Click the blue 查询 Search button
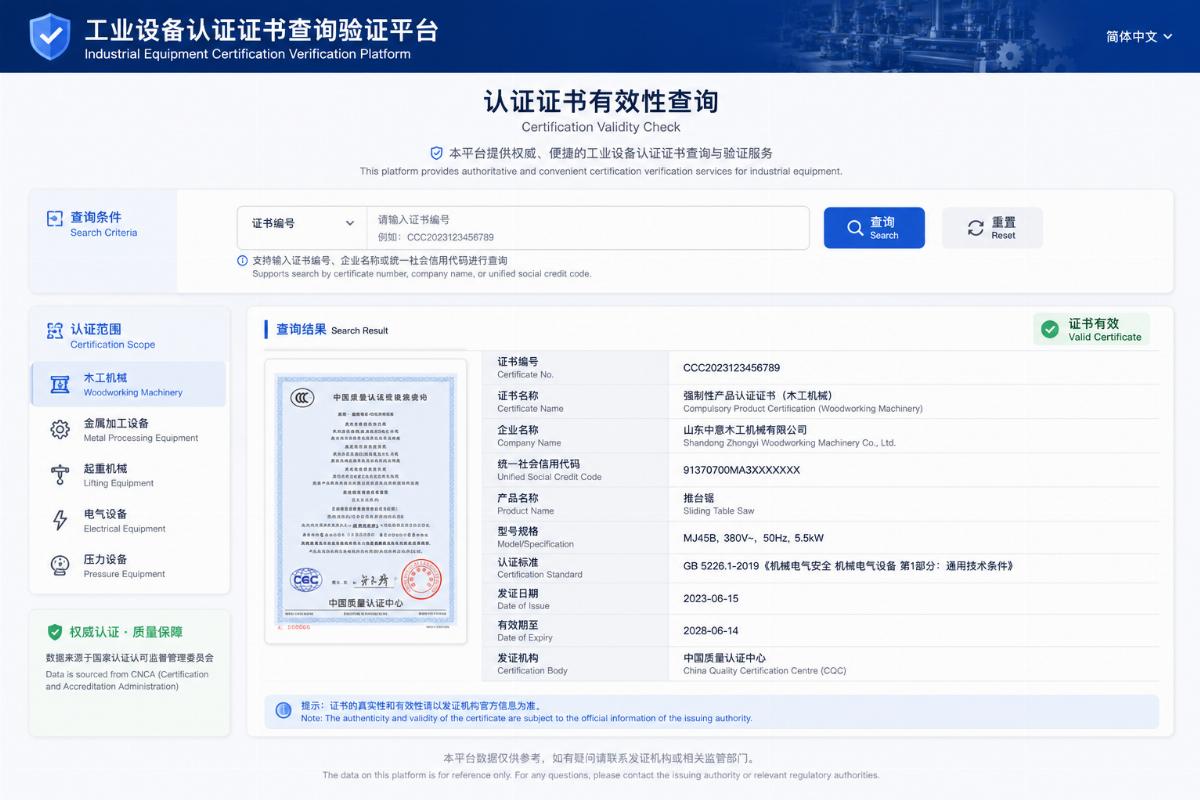1200x800 pixels. tap(874, 228)
